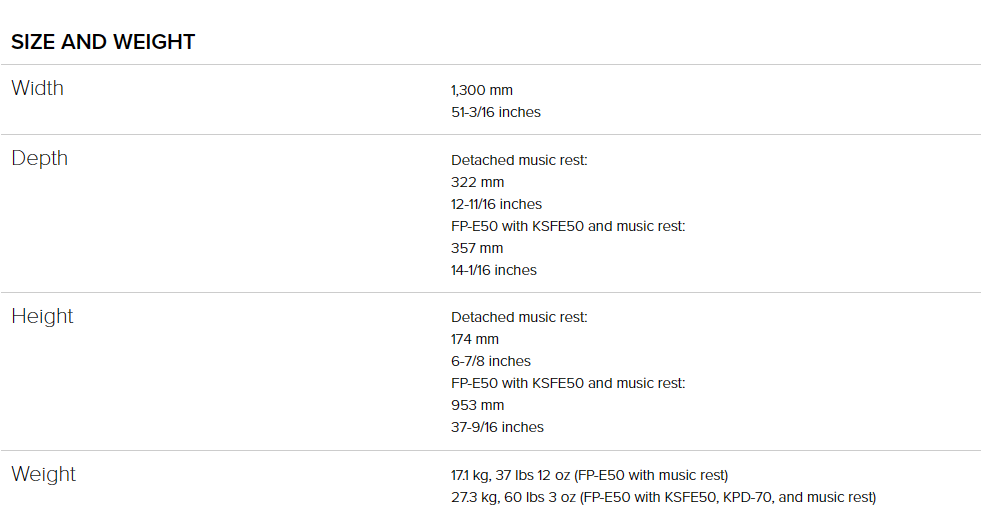Select the Depth row label
Screen dimensions: 994x515
point(39,158)
